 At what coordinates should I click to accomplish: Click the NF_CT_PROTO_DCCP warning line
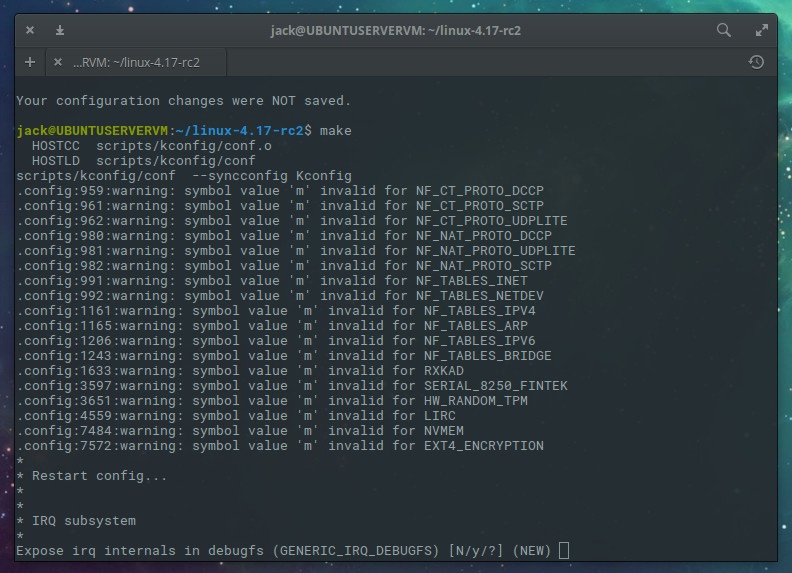click(x=280, y=191)
